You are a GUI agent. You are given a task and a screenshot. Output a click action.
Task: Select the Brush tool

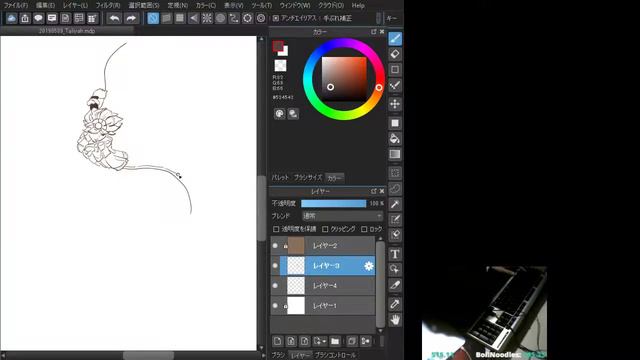(395, 39)
